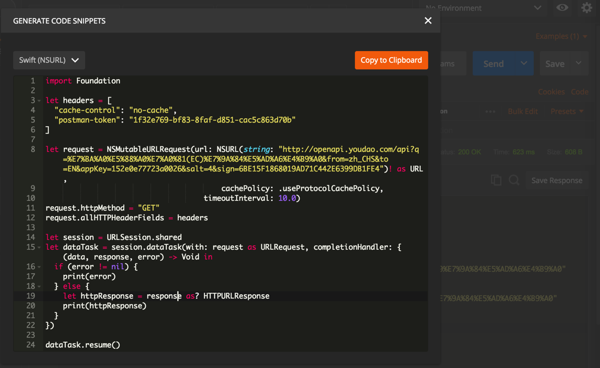This screenshot has height=368, width=600.
Task: Click the search response magnifier icon
Action: 514,180
